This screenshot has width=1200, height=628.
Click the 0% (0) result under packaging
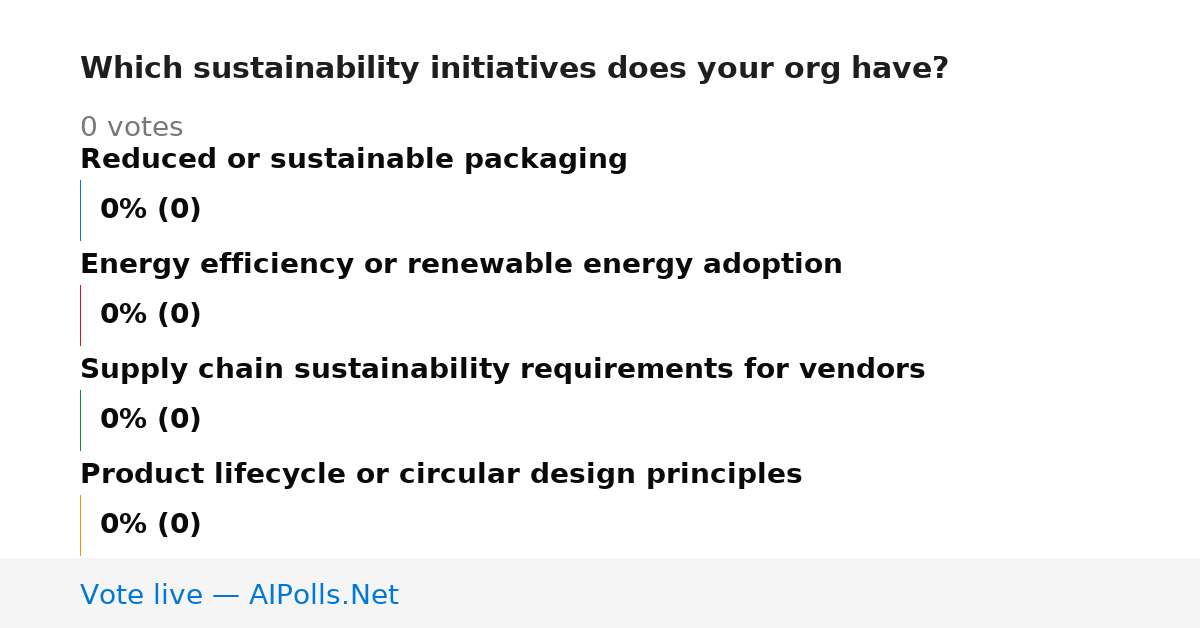click(x=150, y=210)
